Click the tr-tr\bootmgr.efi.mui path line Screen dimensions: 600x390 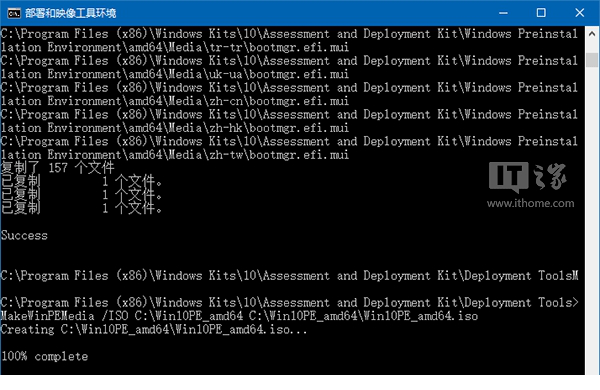[175, 47]
